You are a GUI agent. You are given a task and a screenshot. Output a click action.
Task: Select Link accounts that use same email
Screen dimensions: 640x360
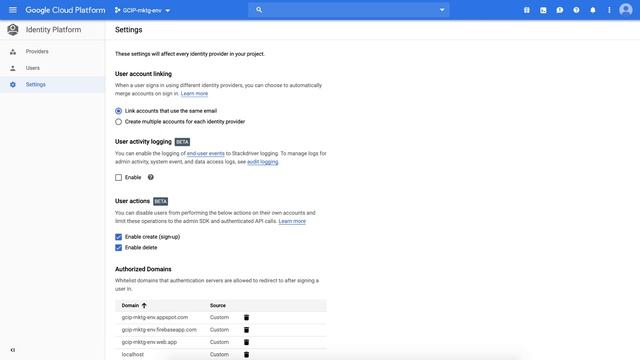click(x=118, y=111)
